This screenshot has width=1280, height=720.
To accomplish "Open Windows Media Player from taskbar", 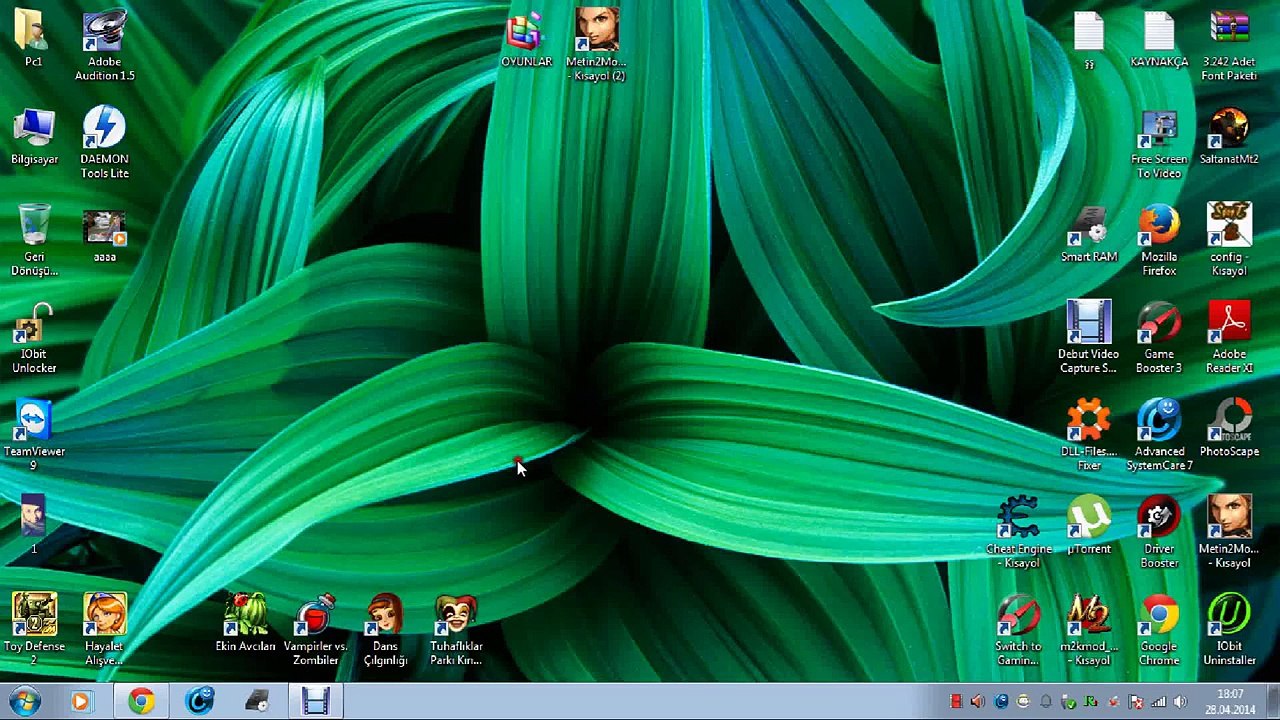I will pos(81,701).
